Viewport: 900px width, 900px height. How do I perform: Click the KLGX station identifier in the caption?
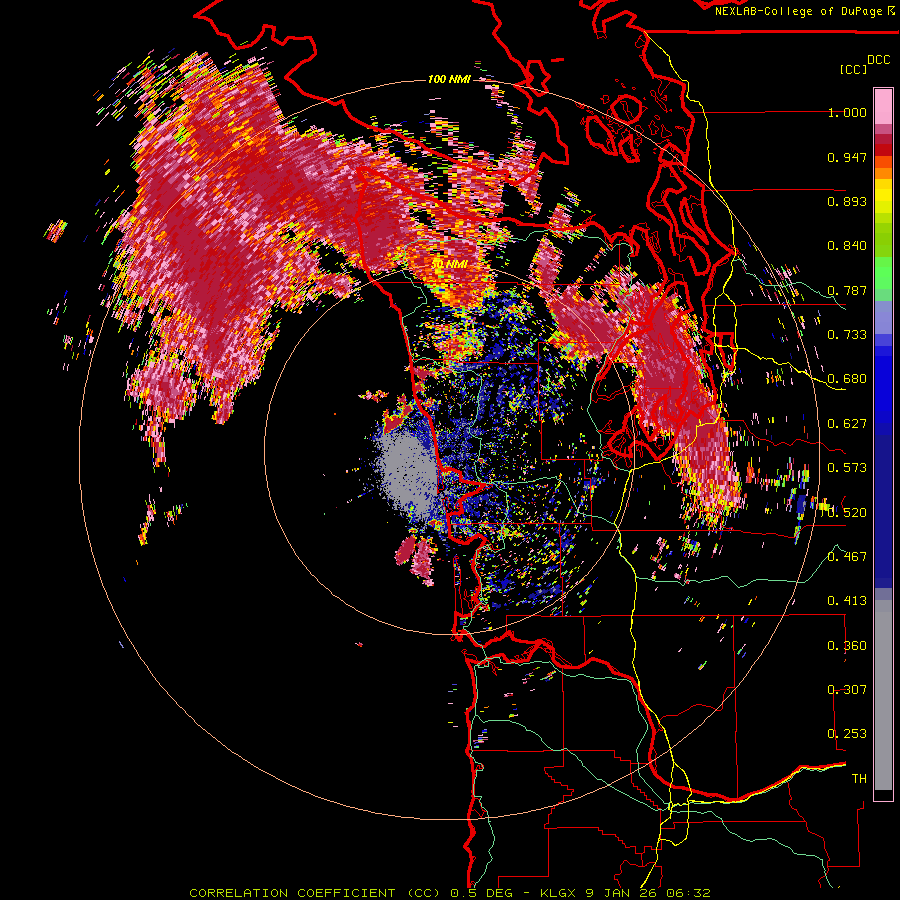pos(559,893)
